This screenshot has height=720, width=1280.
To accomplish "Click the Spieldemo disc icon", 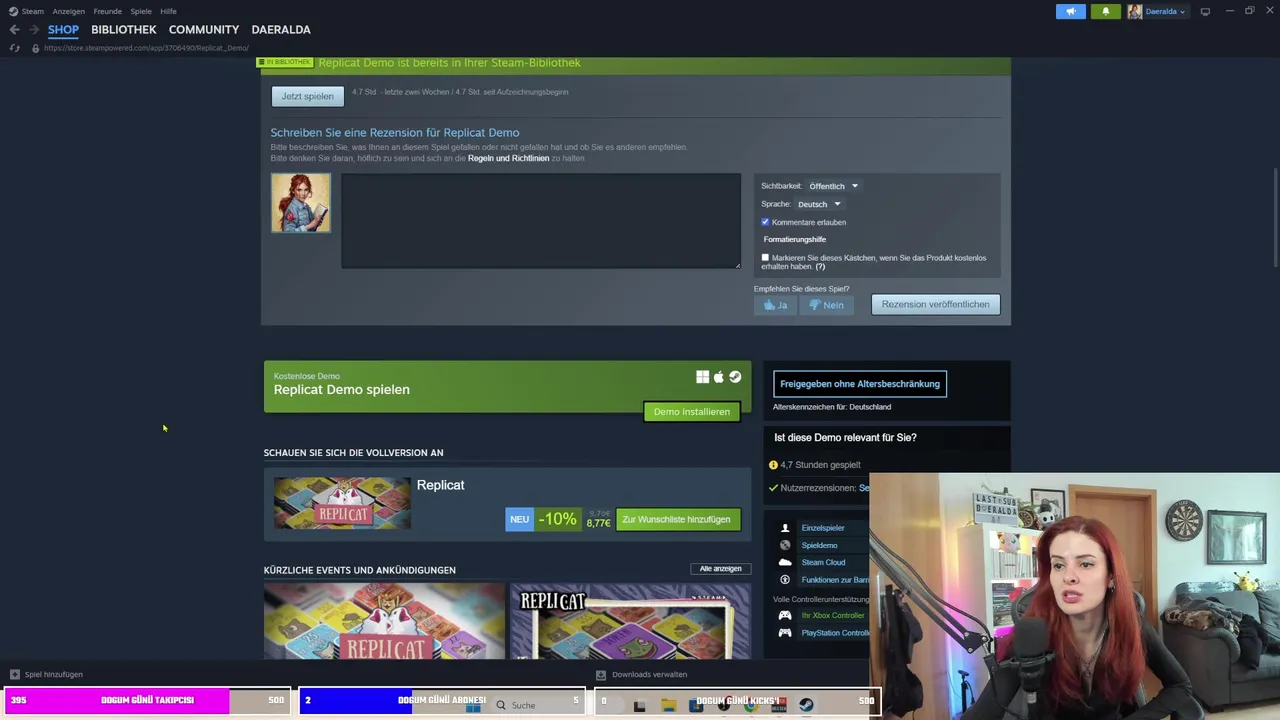I will (785, 545).
